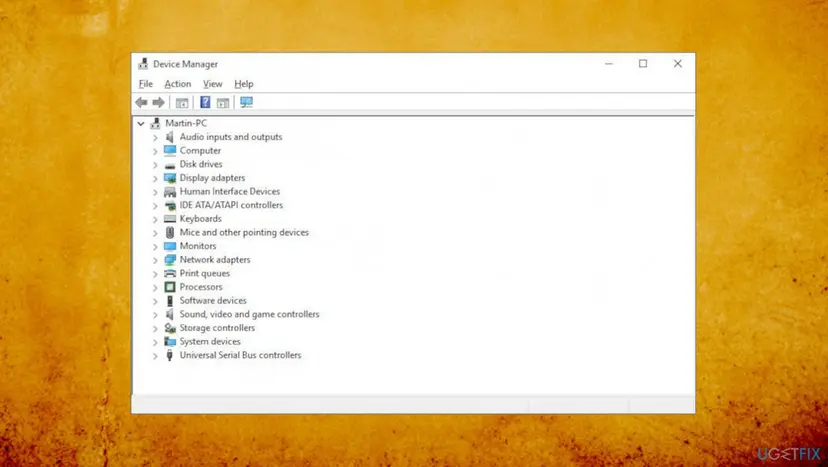The height and width of the screenshot is (467, 828).
Task: Click the Scan for hardware changes icon
Action: coord(246,102)
